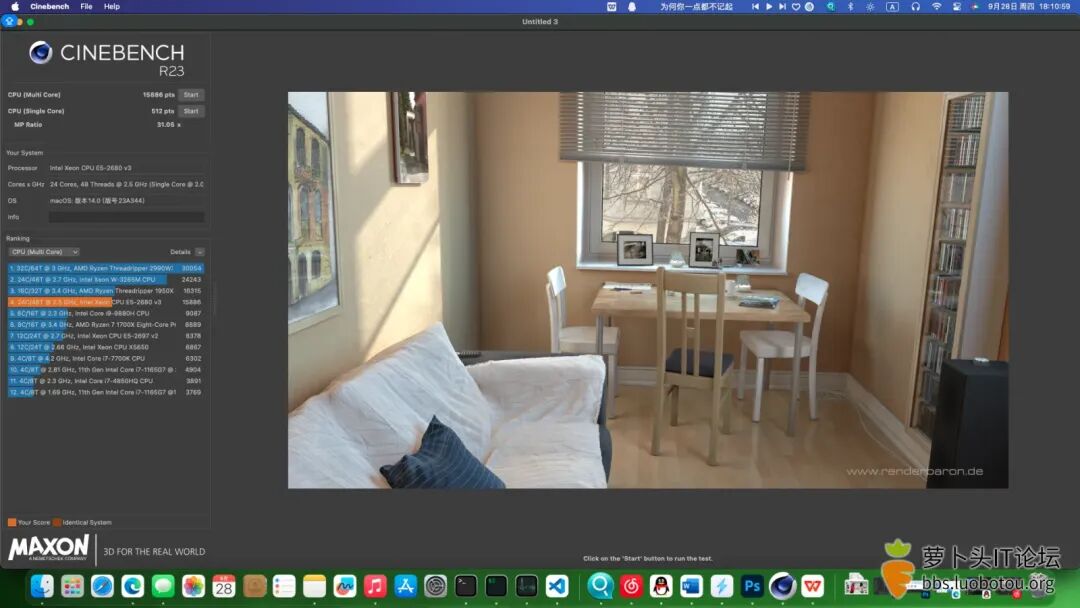
Task: Start the CPU Single Core test
Action: pos(190,111)
